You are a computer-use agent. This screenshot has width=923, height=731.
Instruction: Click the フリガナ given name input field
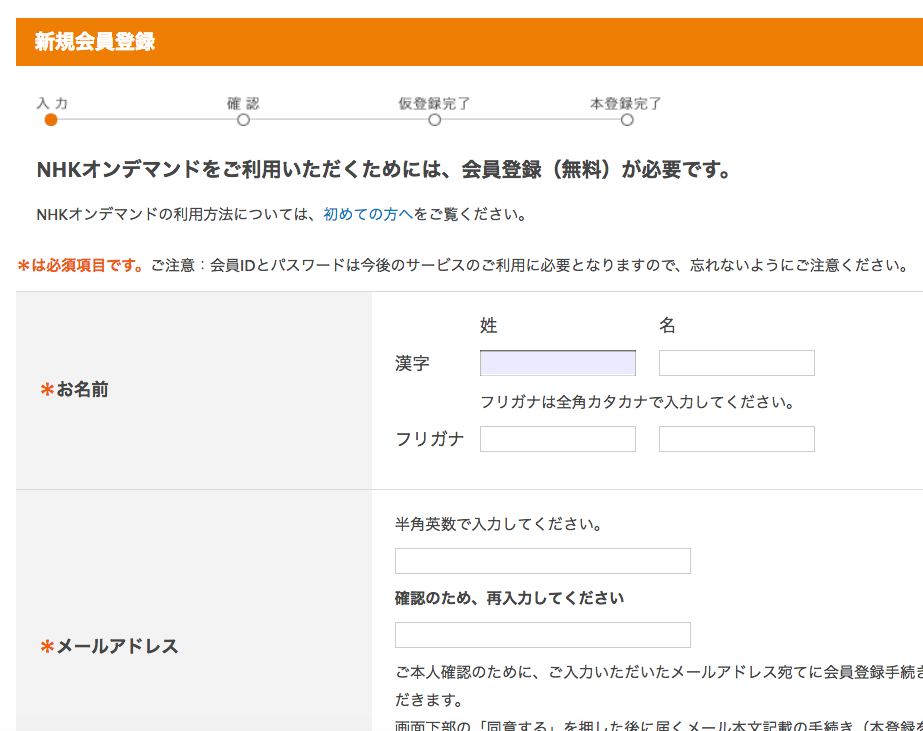point(736,439)
